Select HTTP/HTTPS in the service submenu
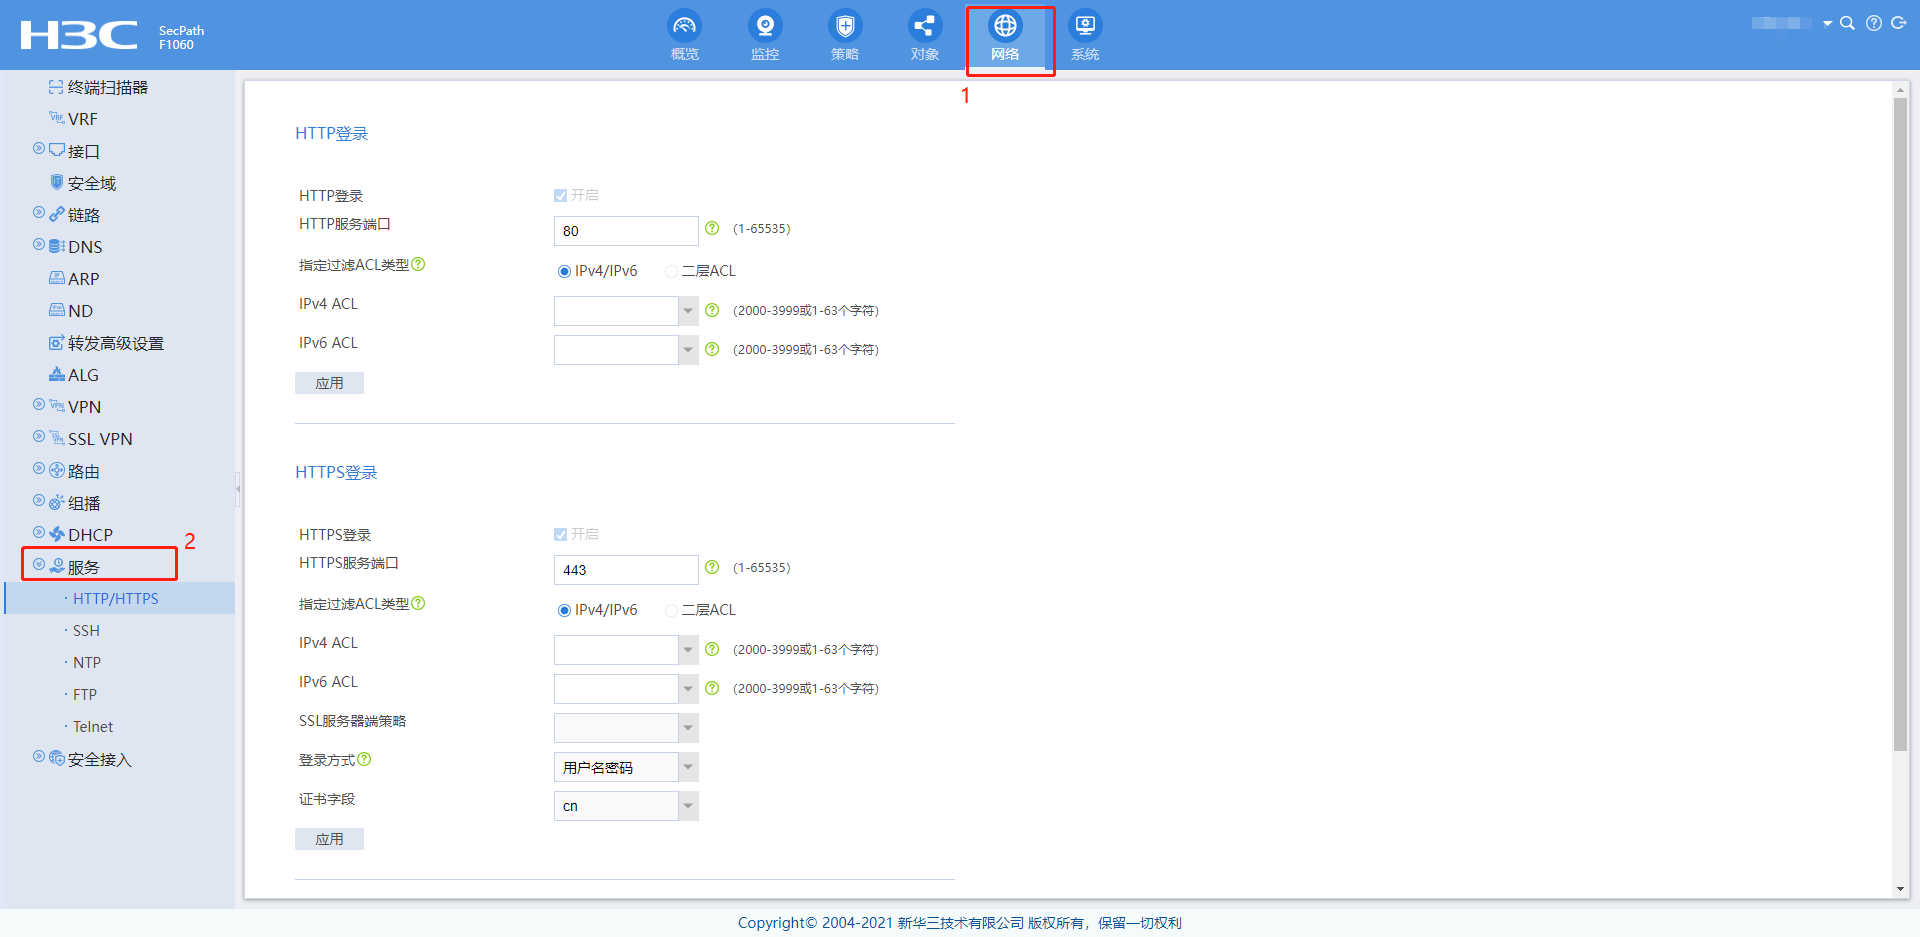The width and height of the screenshot is (1920, 937). (116, 599)
